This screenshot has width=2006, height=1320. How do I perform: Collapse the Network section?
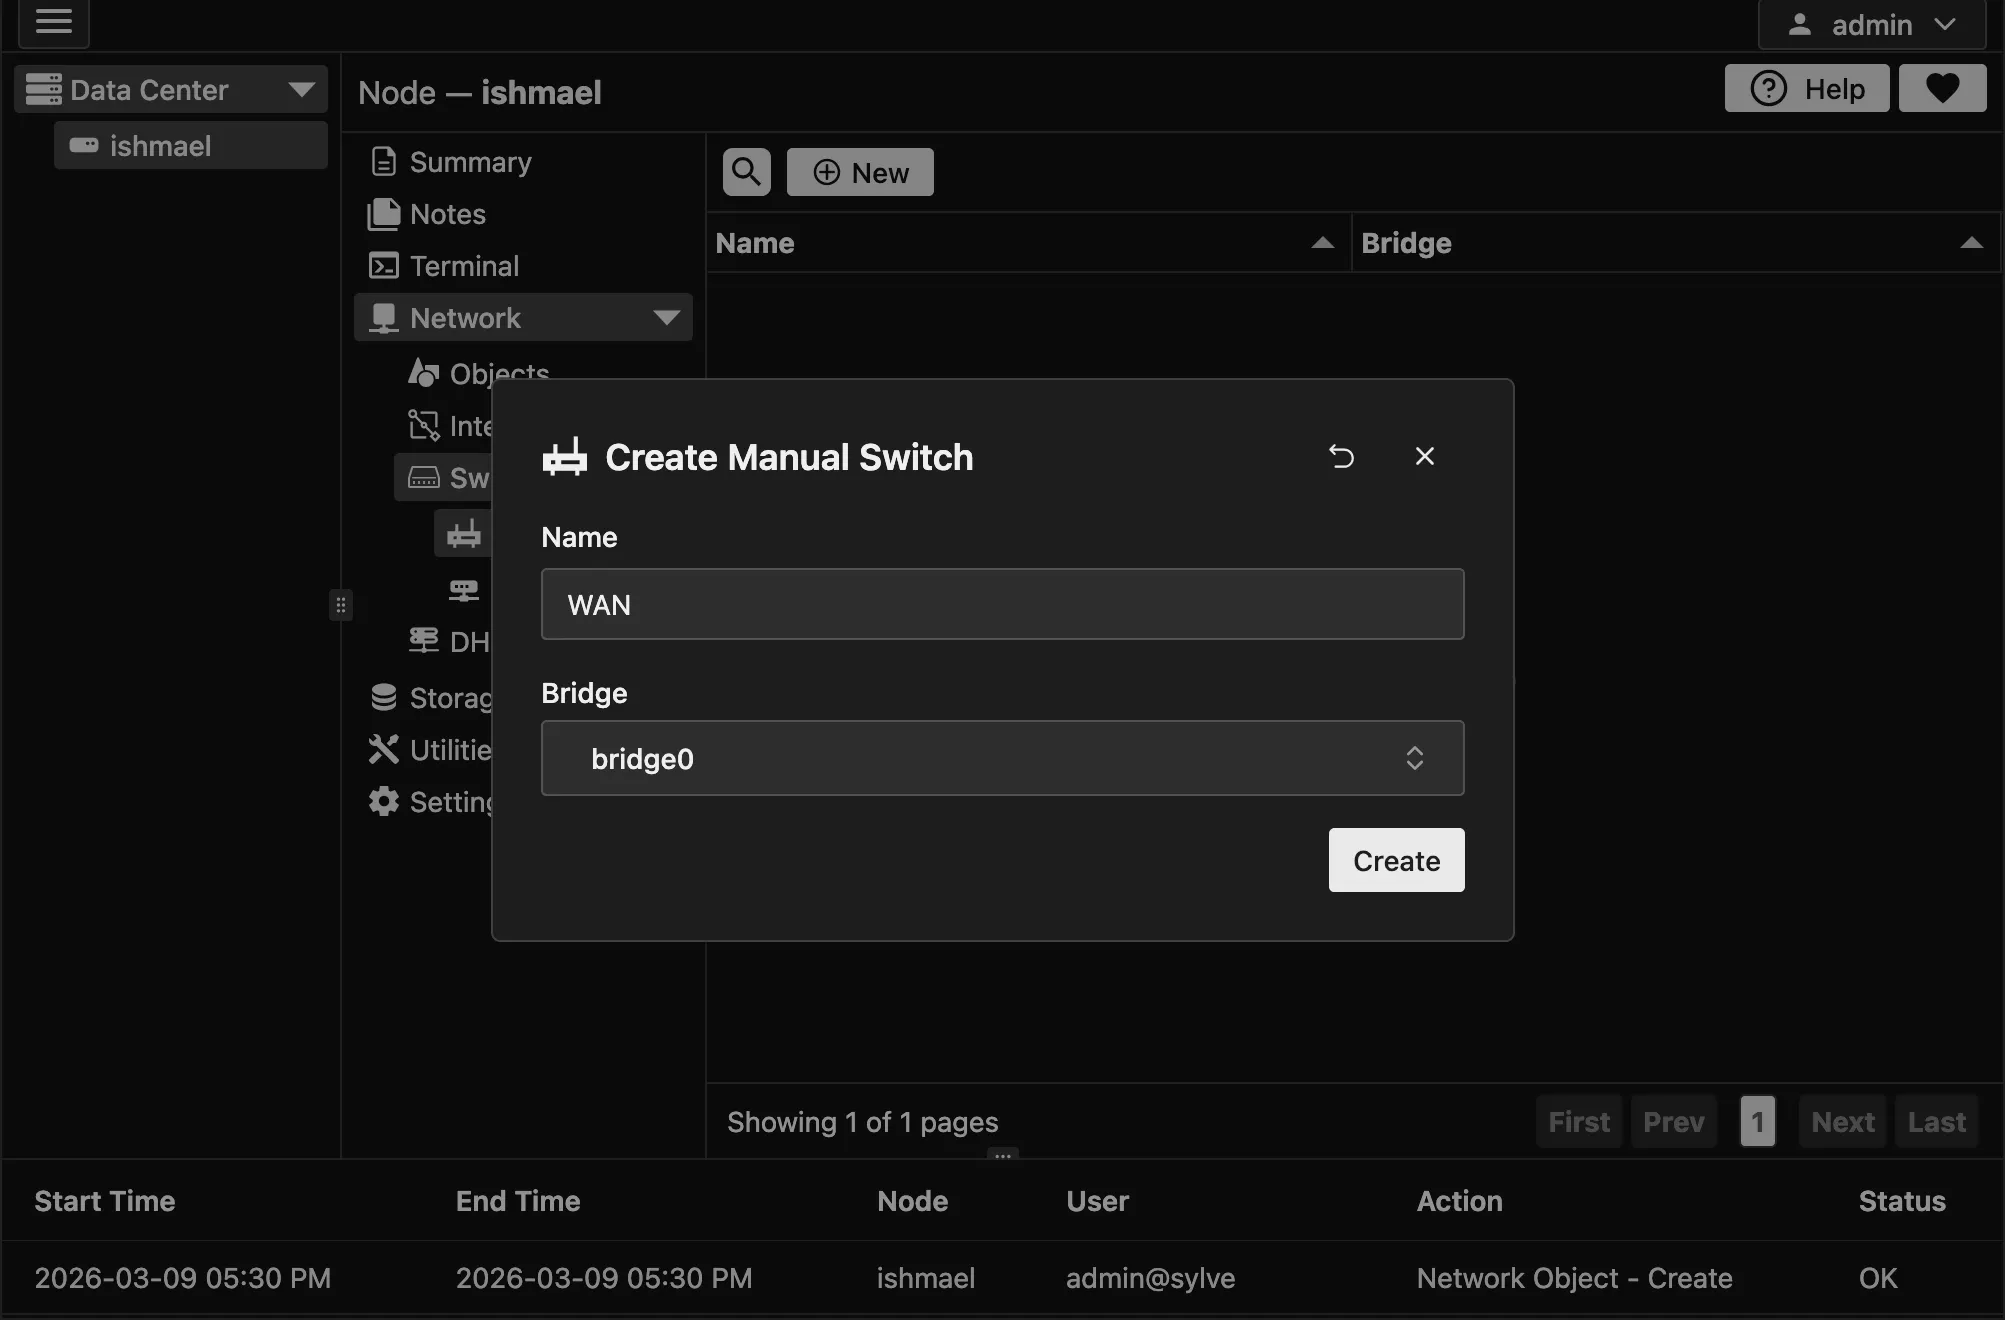click(665, 318)
